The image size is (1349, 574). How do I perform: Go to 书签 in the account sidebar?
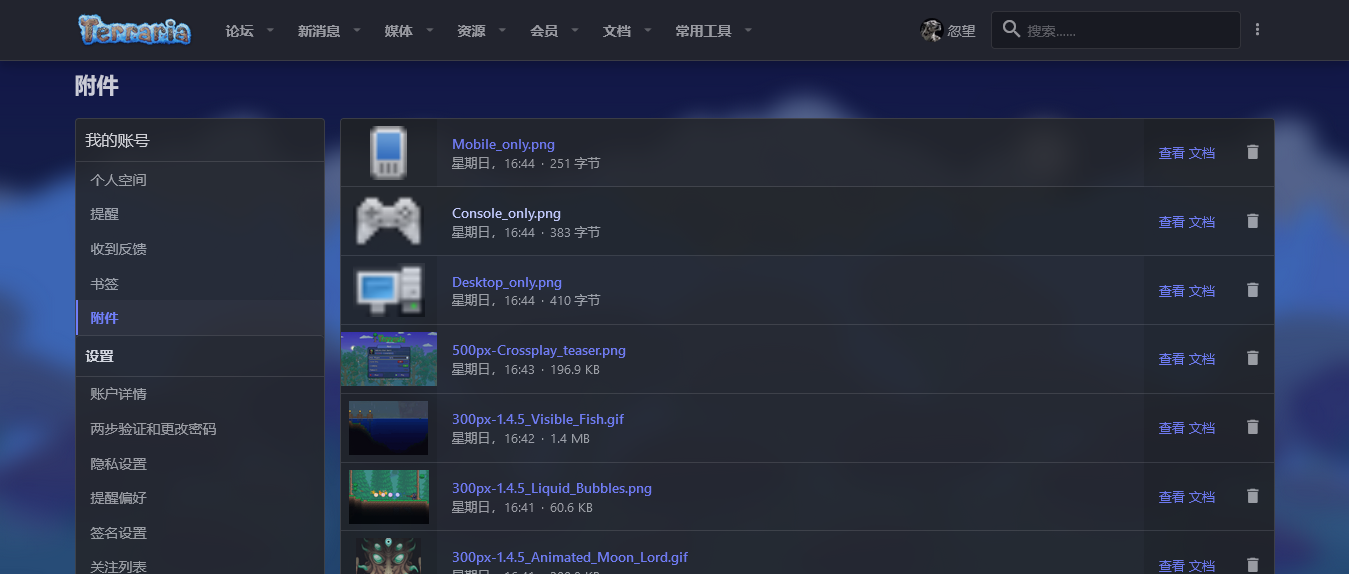pyautogui.click(x=104, y=284)
